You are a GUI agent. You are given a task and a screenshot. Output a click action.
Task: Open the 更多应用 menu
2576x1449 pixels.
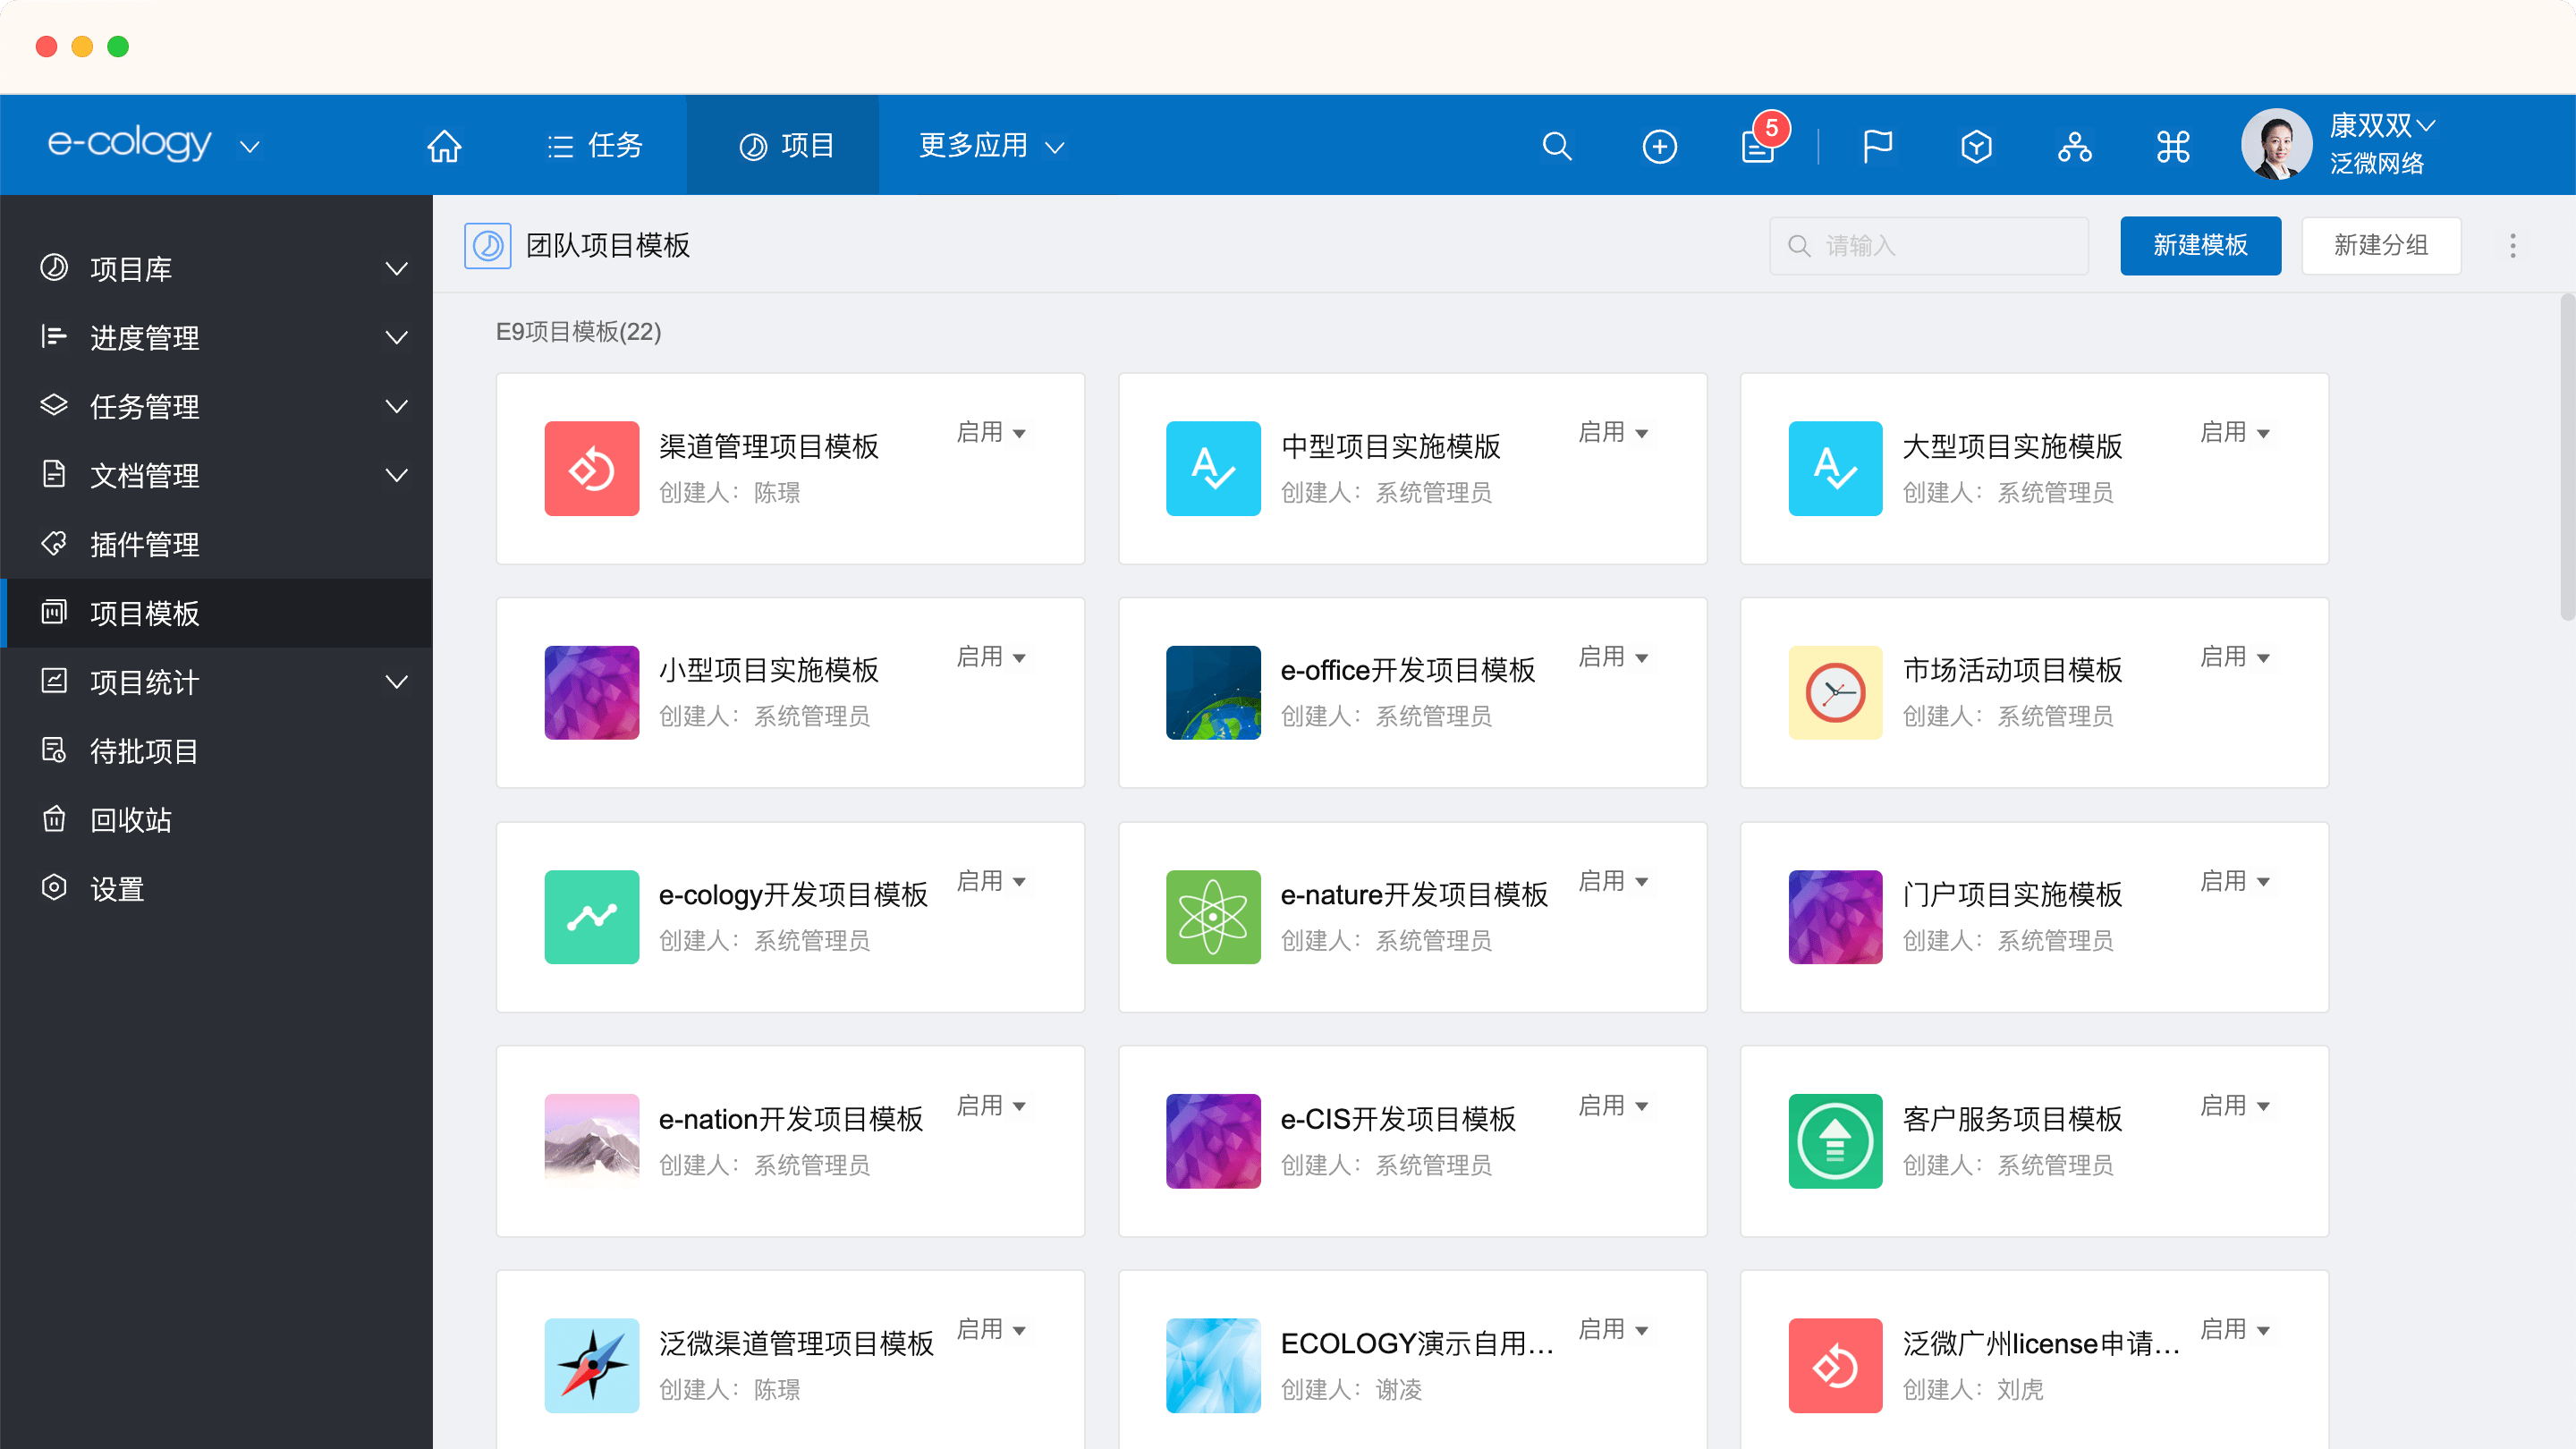point(990,146)
